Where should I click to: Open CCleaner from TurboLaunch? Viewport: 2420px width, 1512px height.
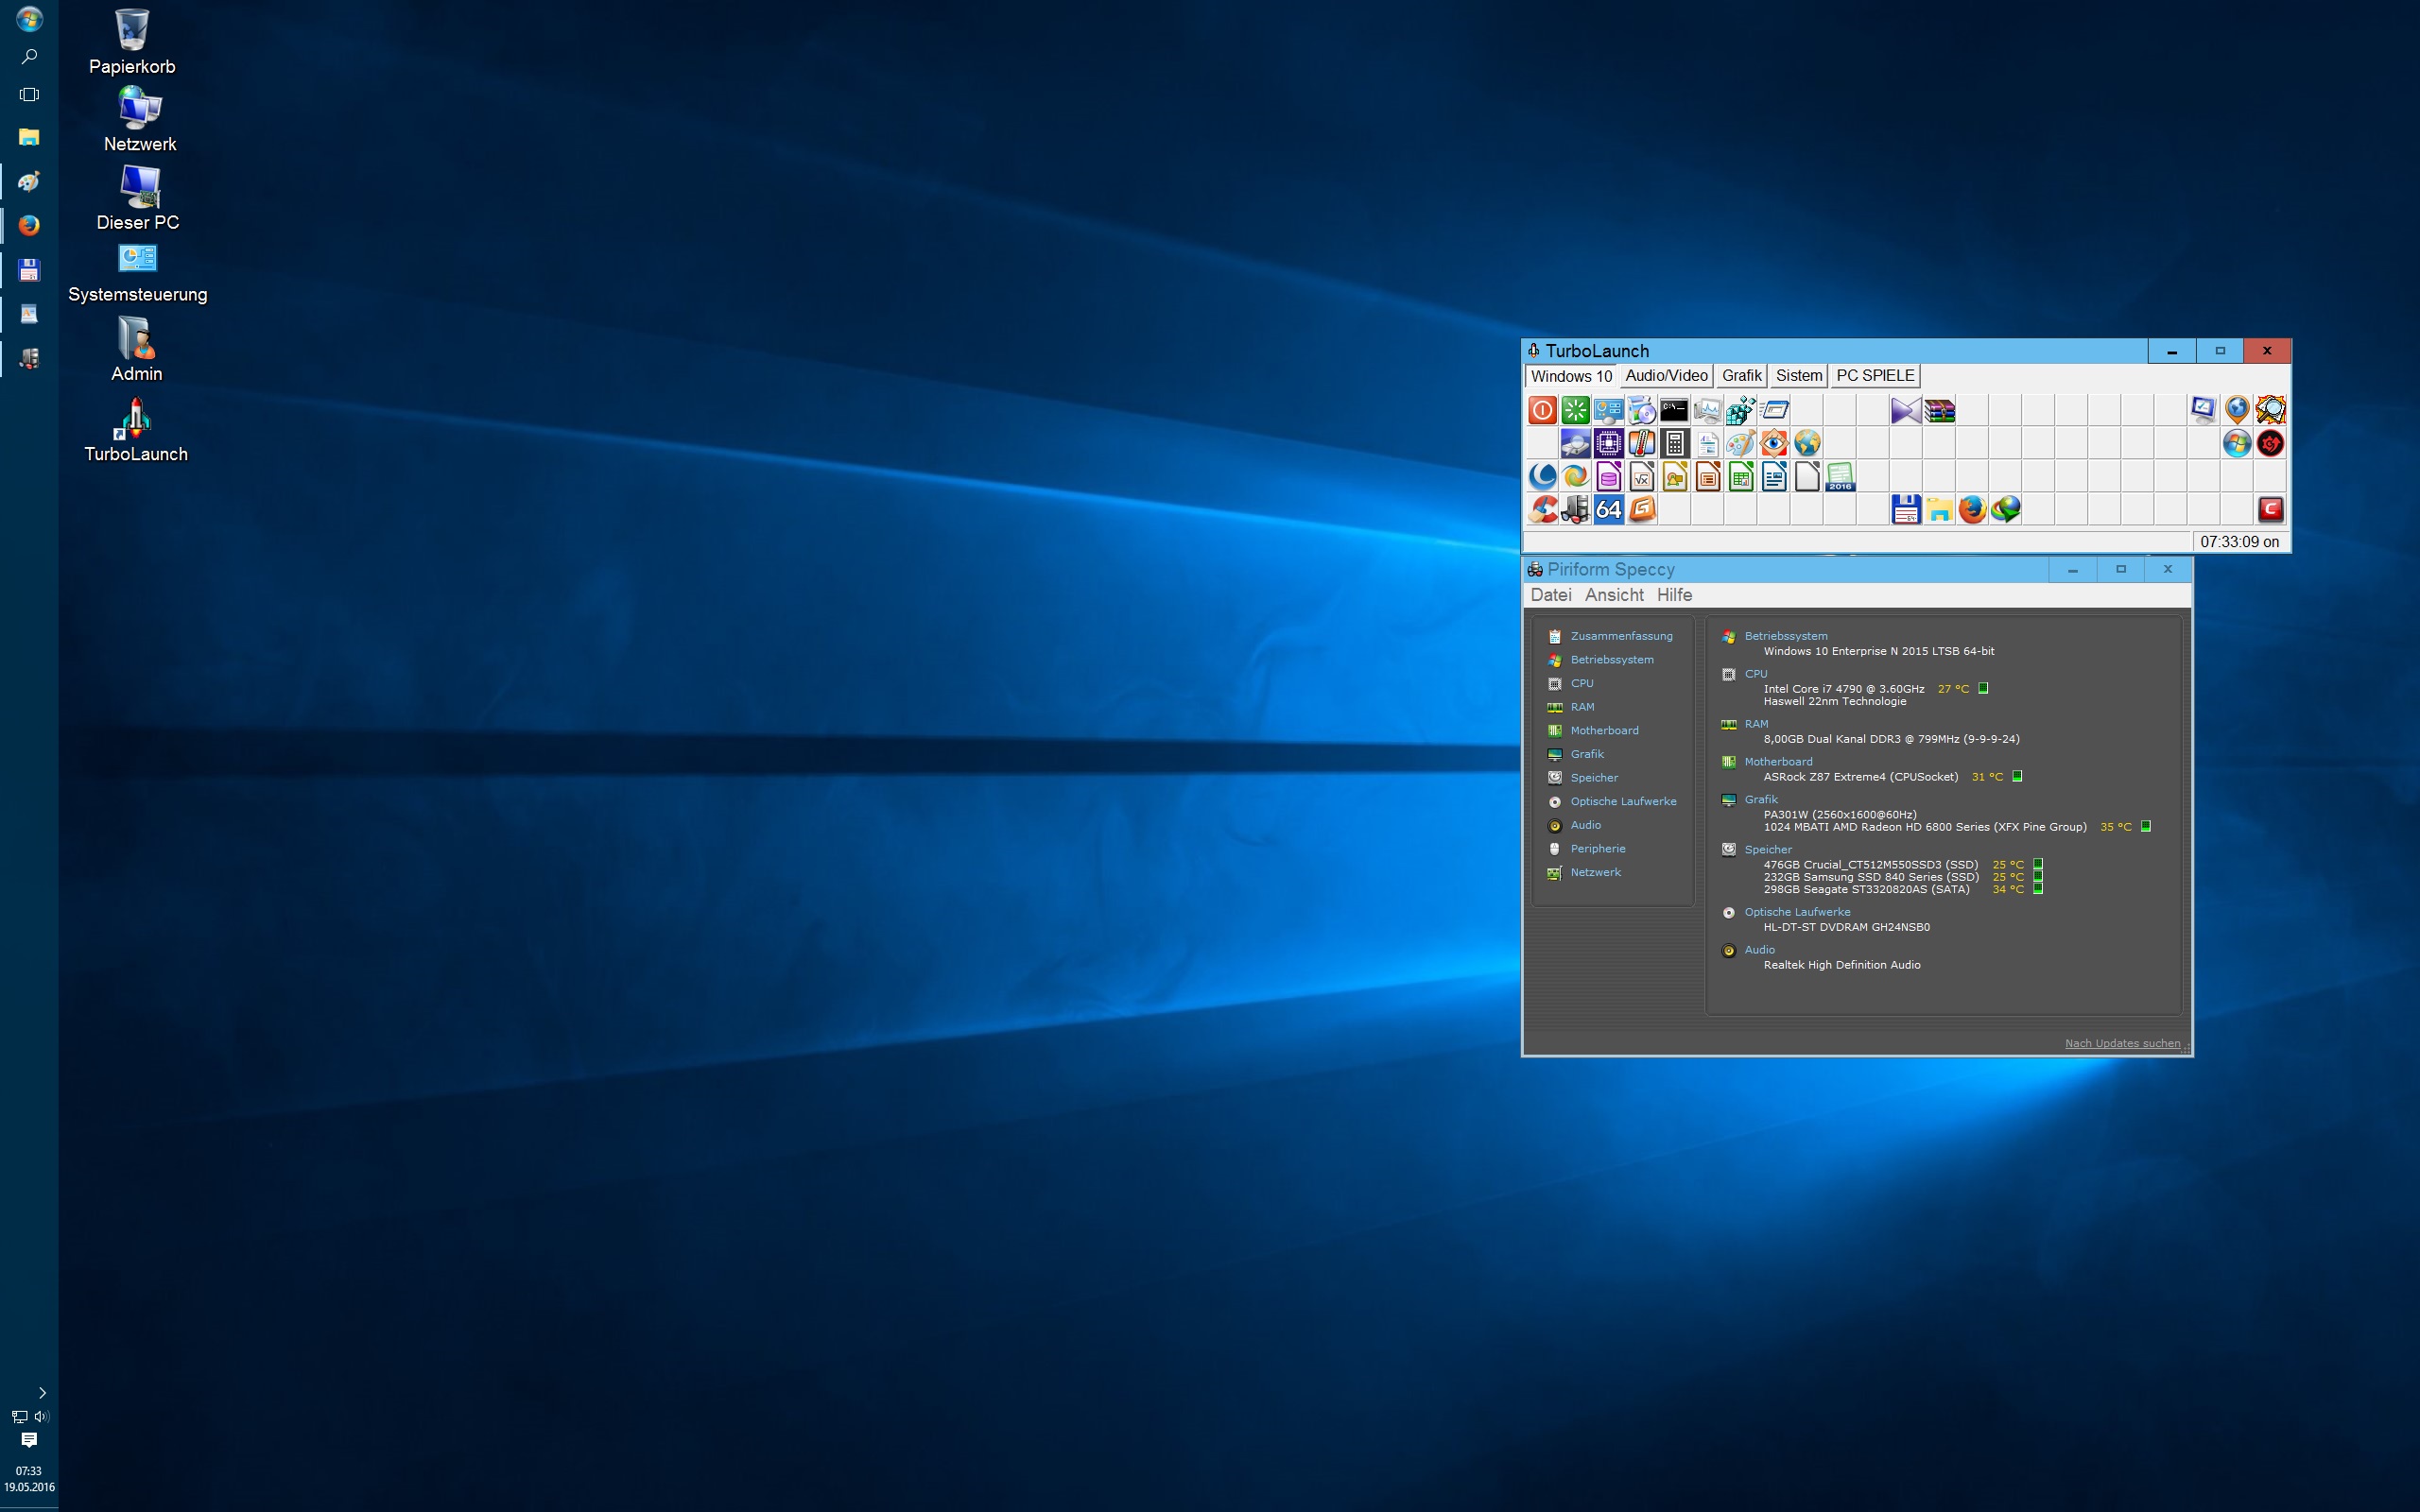click(x=1543, y=510)
